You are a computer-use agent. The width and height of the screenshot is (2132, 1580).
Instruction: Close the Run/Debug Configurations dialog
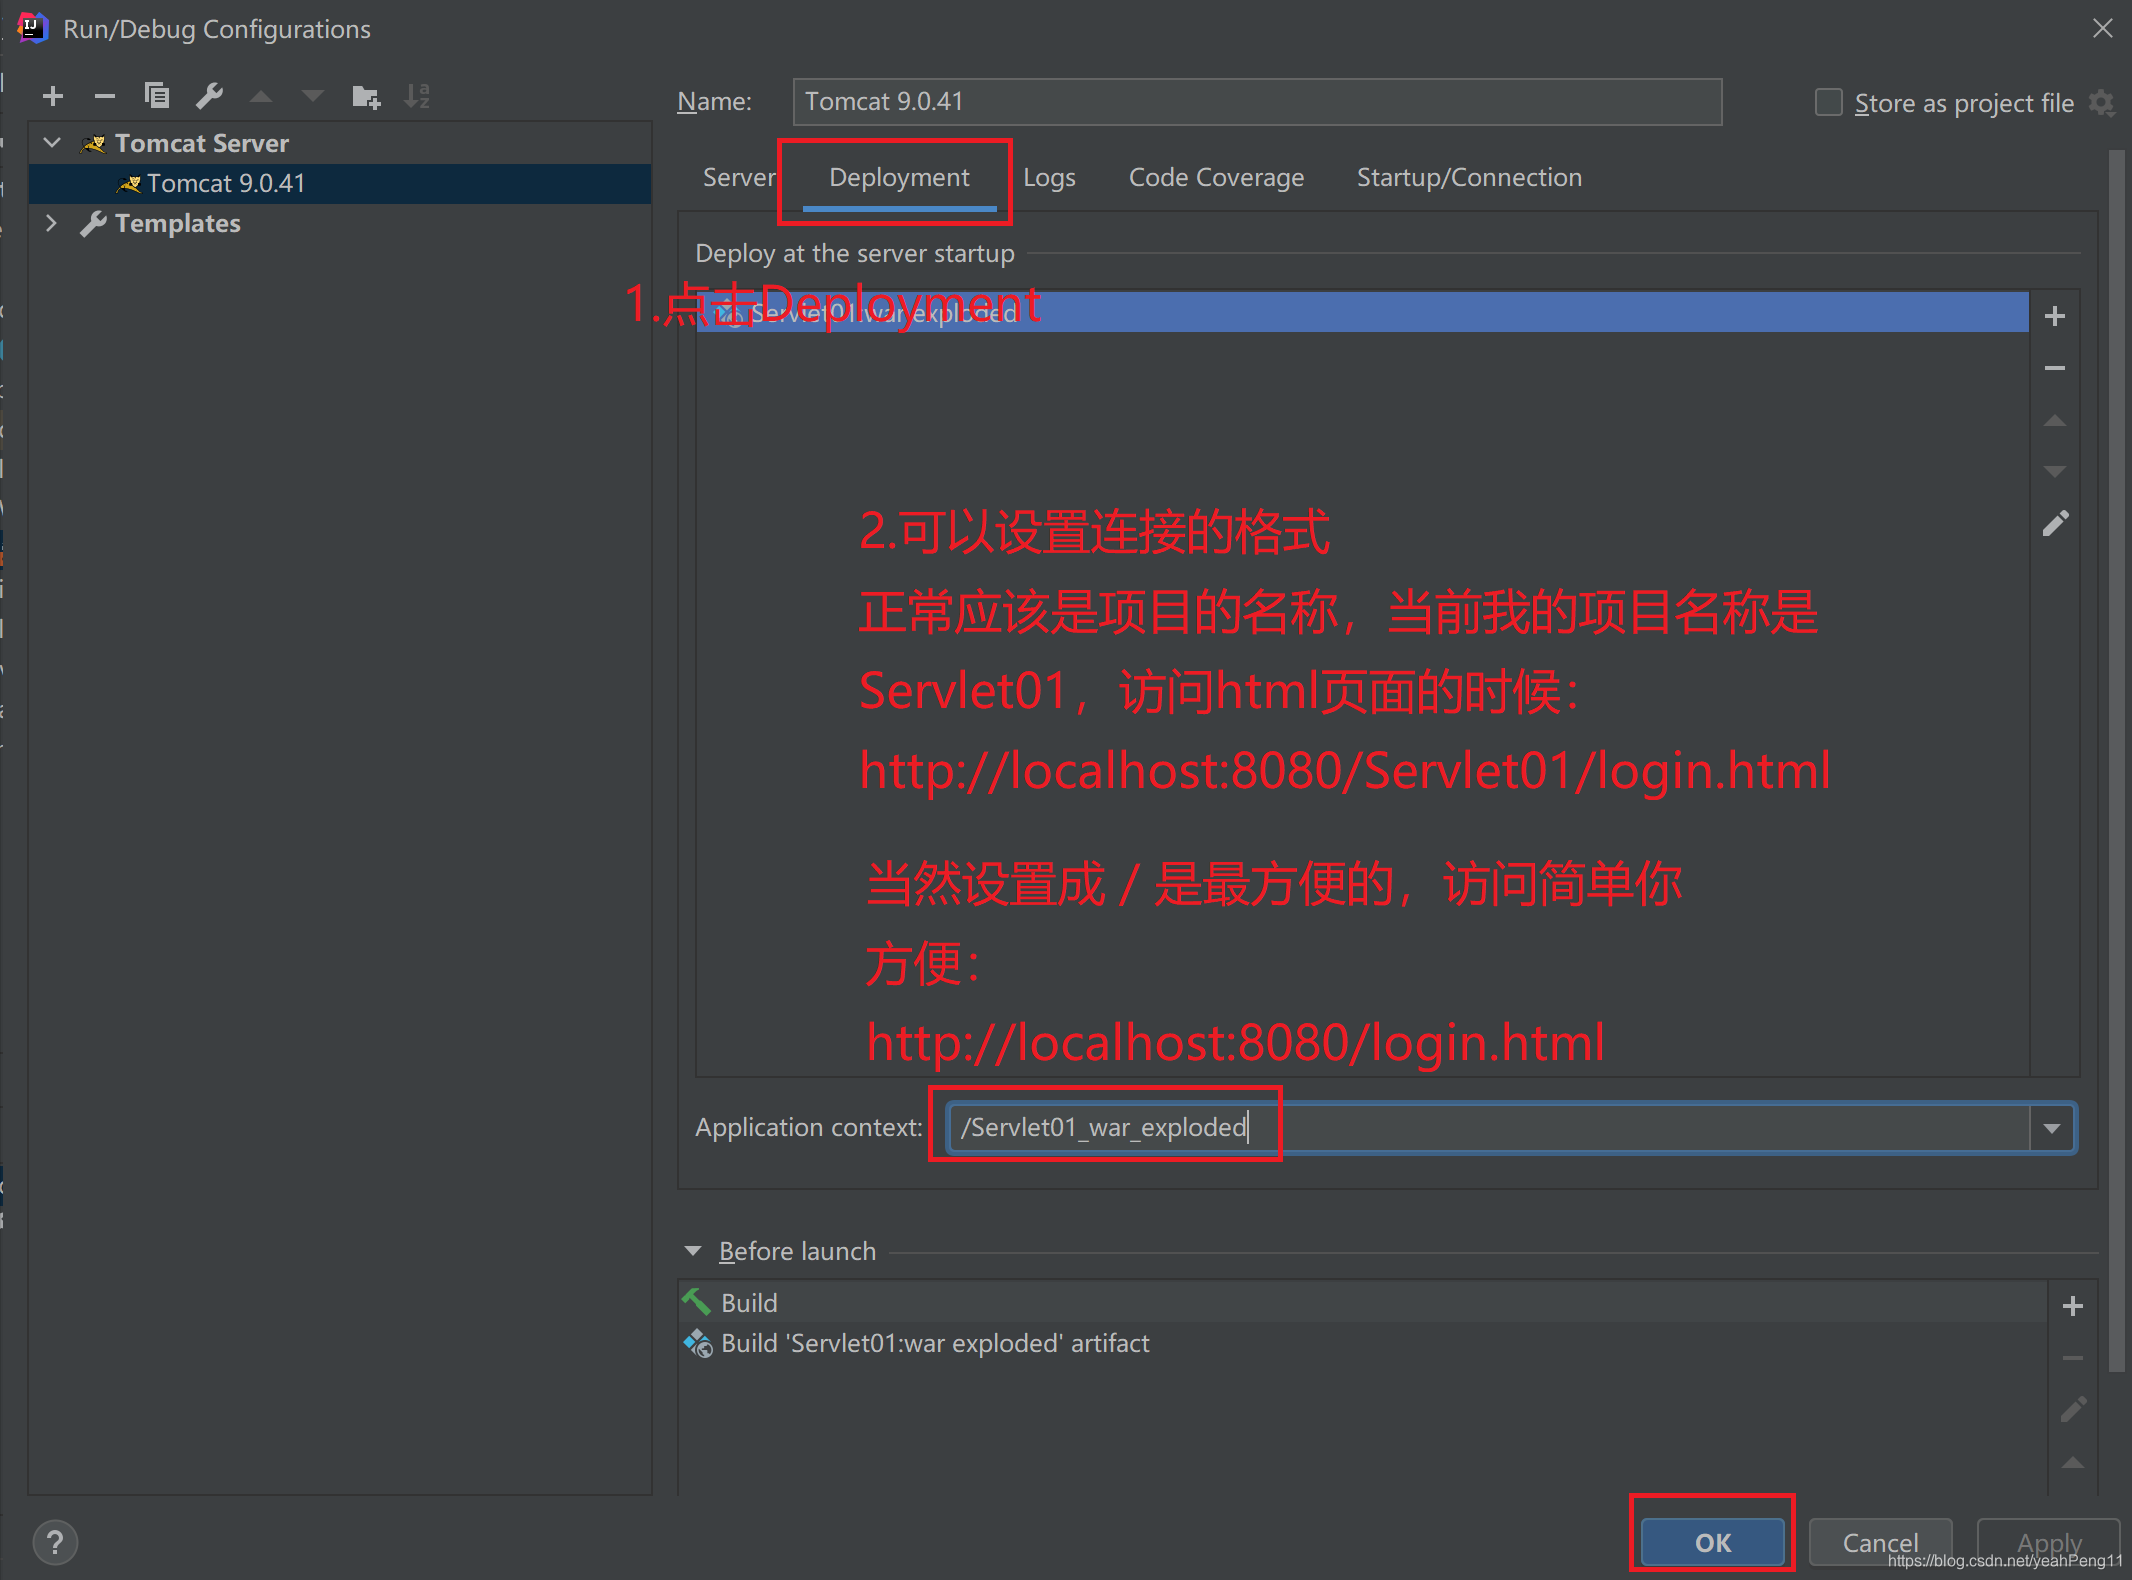coord(2103,29)
